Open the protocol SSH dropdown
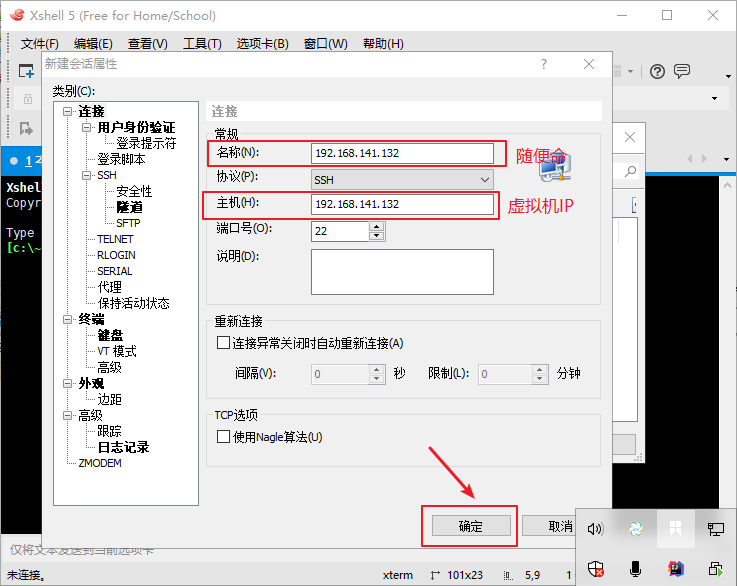The image size is (737, 586). click(402, 179)
